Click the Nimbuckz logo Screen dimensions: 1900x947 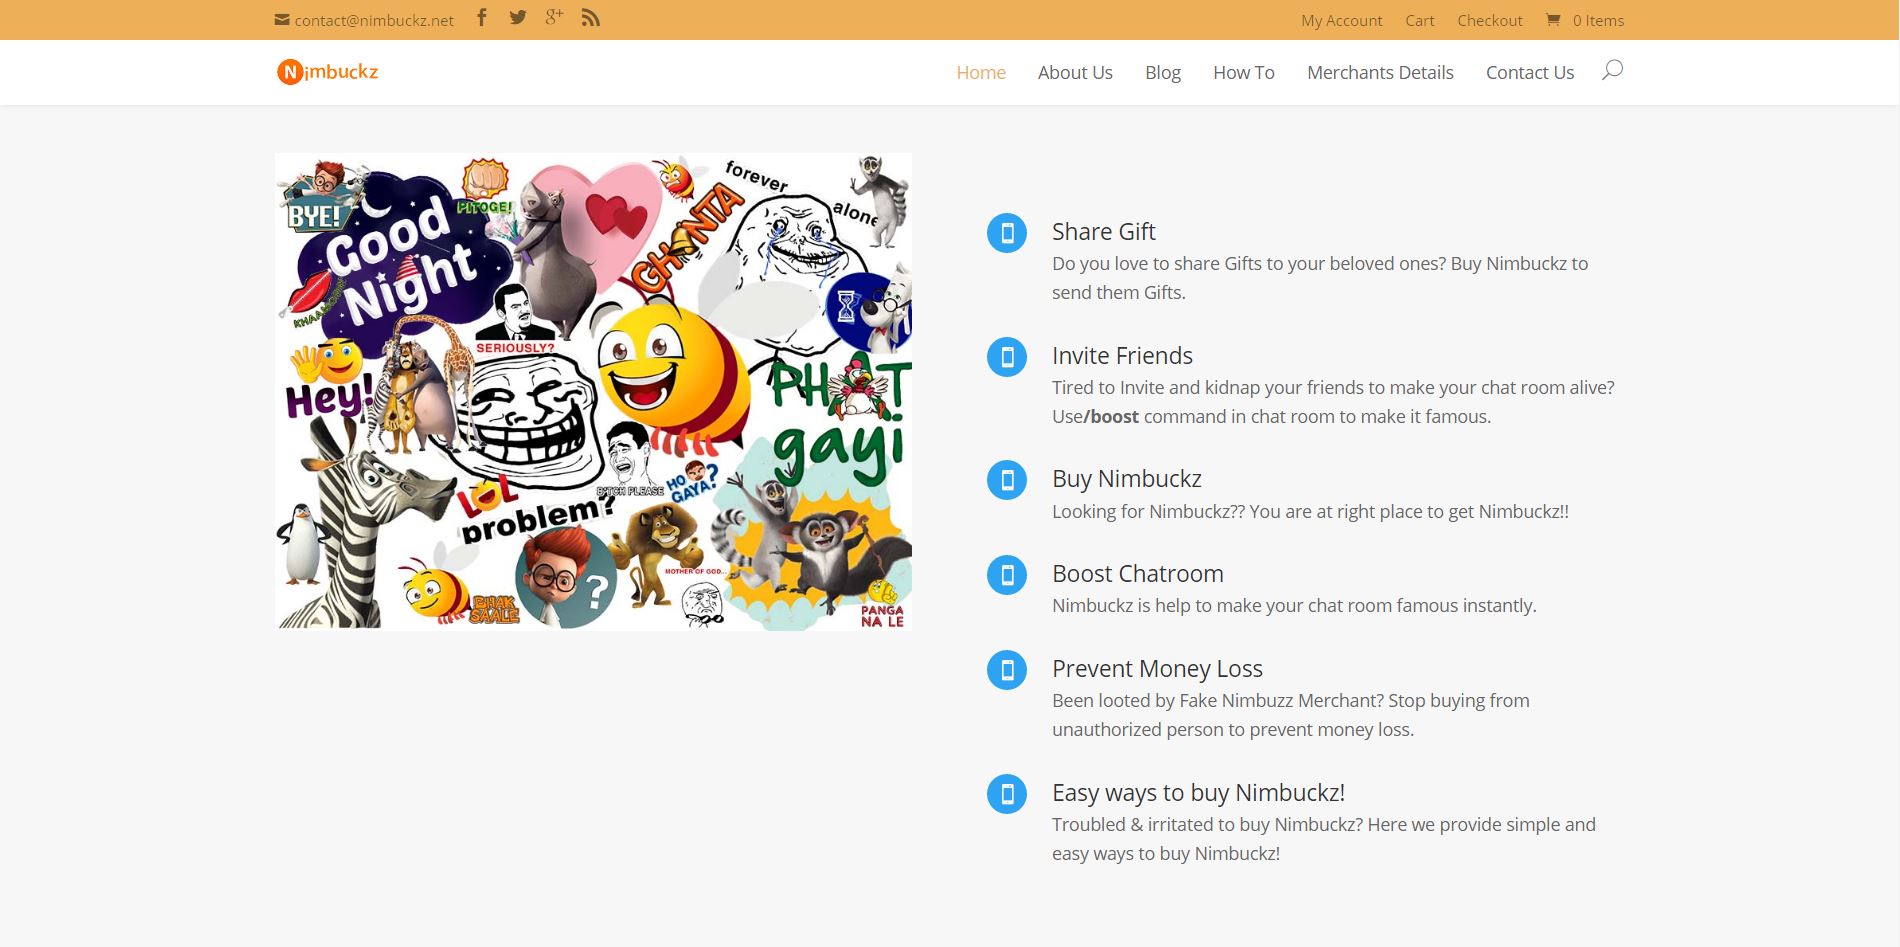[x=328, y=72]
